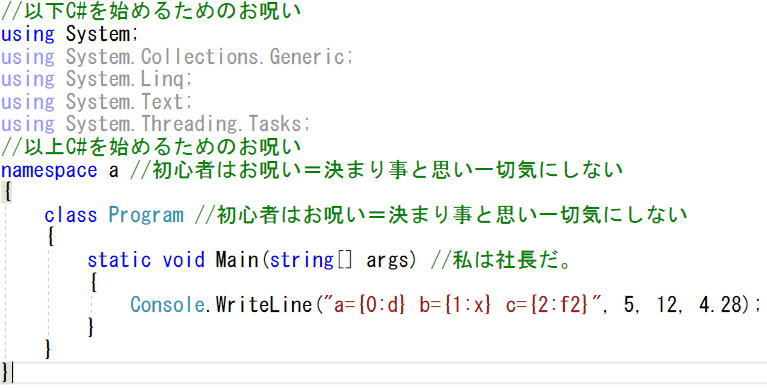Image resolution: width=767 pixels, height=388 pixels.
Task: Click the class keyword
Action: (70, 215)
